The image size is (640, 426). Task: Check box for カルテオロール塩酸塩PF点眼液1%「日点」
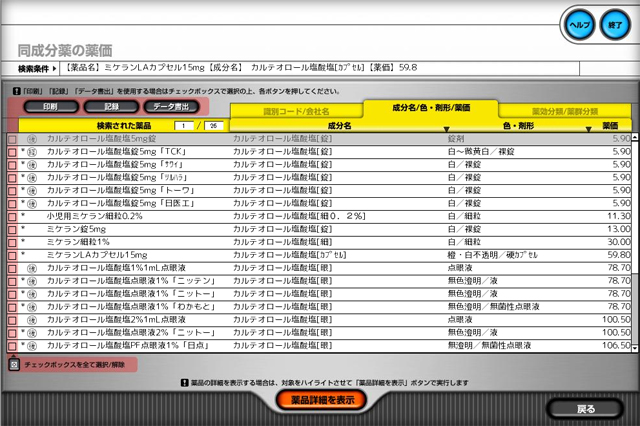[x=12, y=346]
